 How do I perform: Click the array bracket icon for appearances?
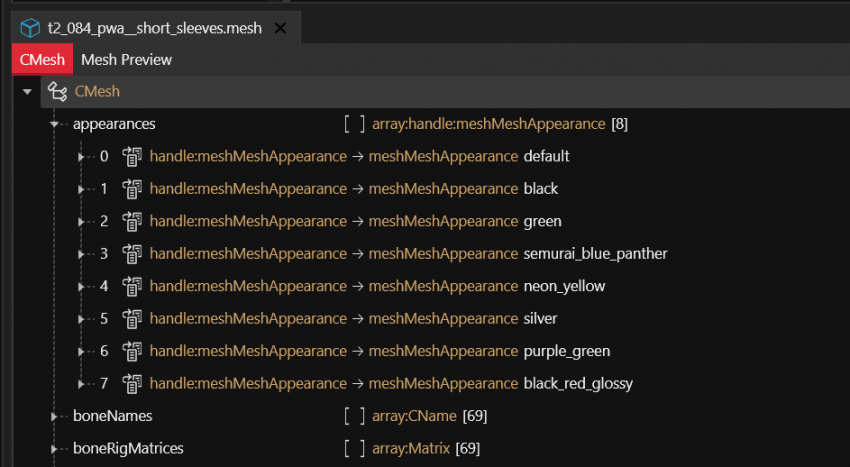coord(354,124)
